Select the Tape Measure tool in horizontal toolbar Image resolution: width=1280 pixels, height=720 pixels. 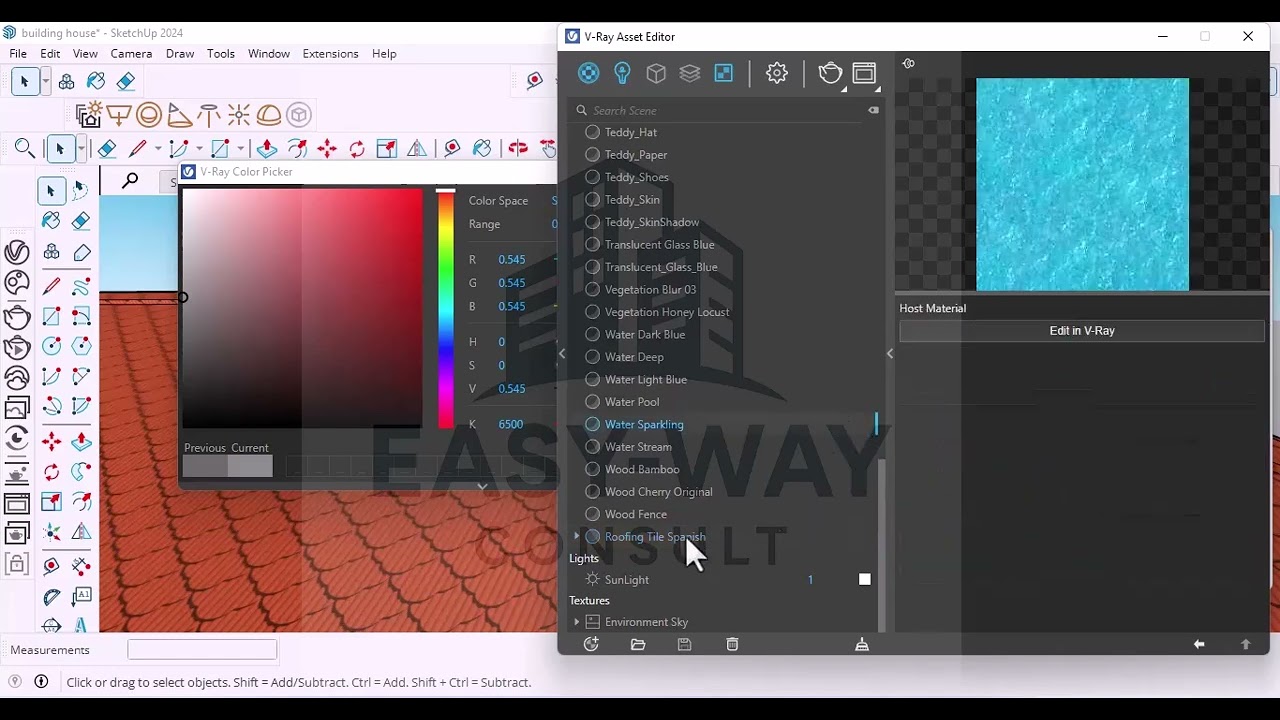(x=452, y=149)
